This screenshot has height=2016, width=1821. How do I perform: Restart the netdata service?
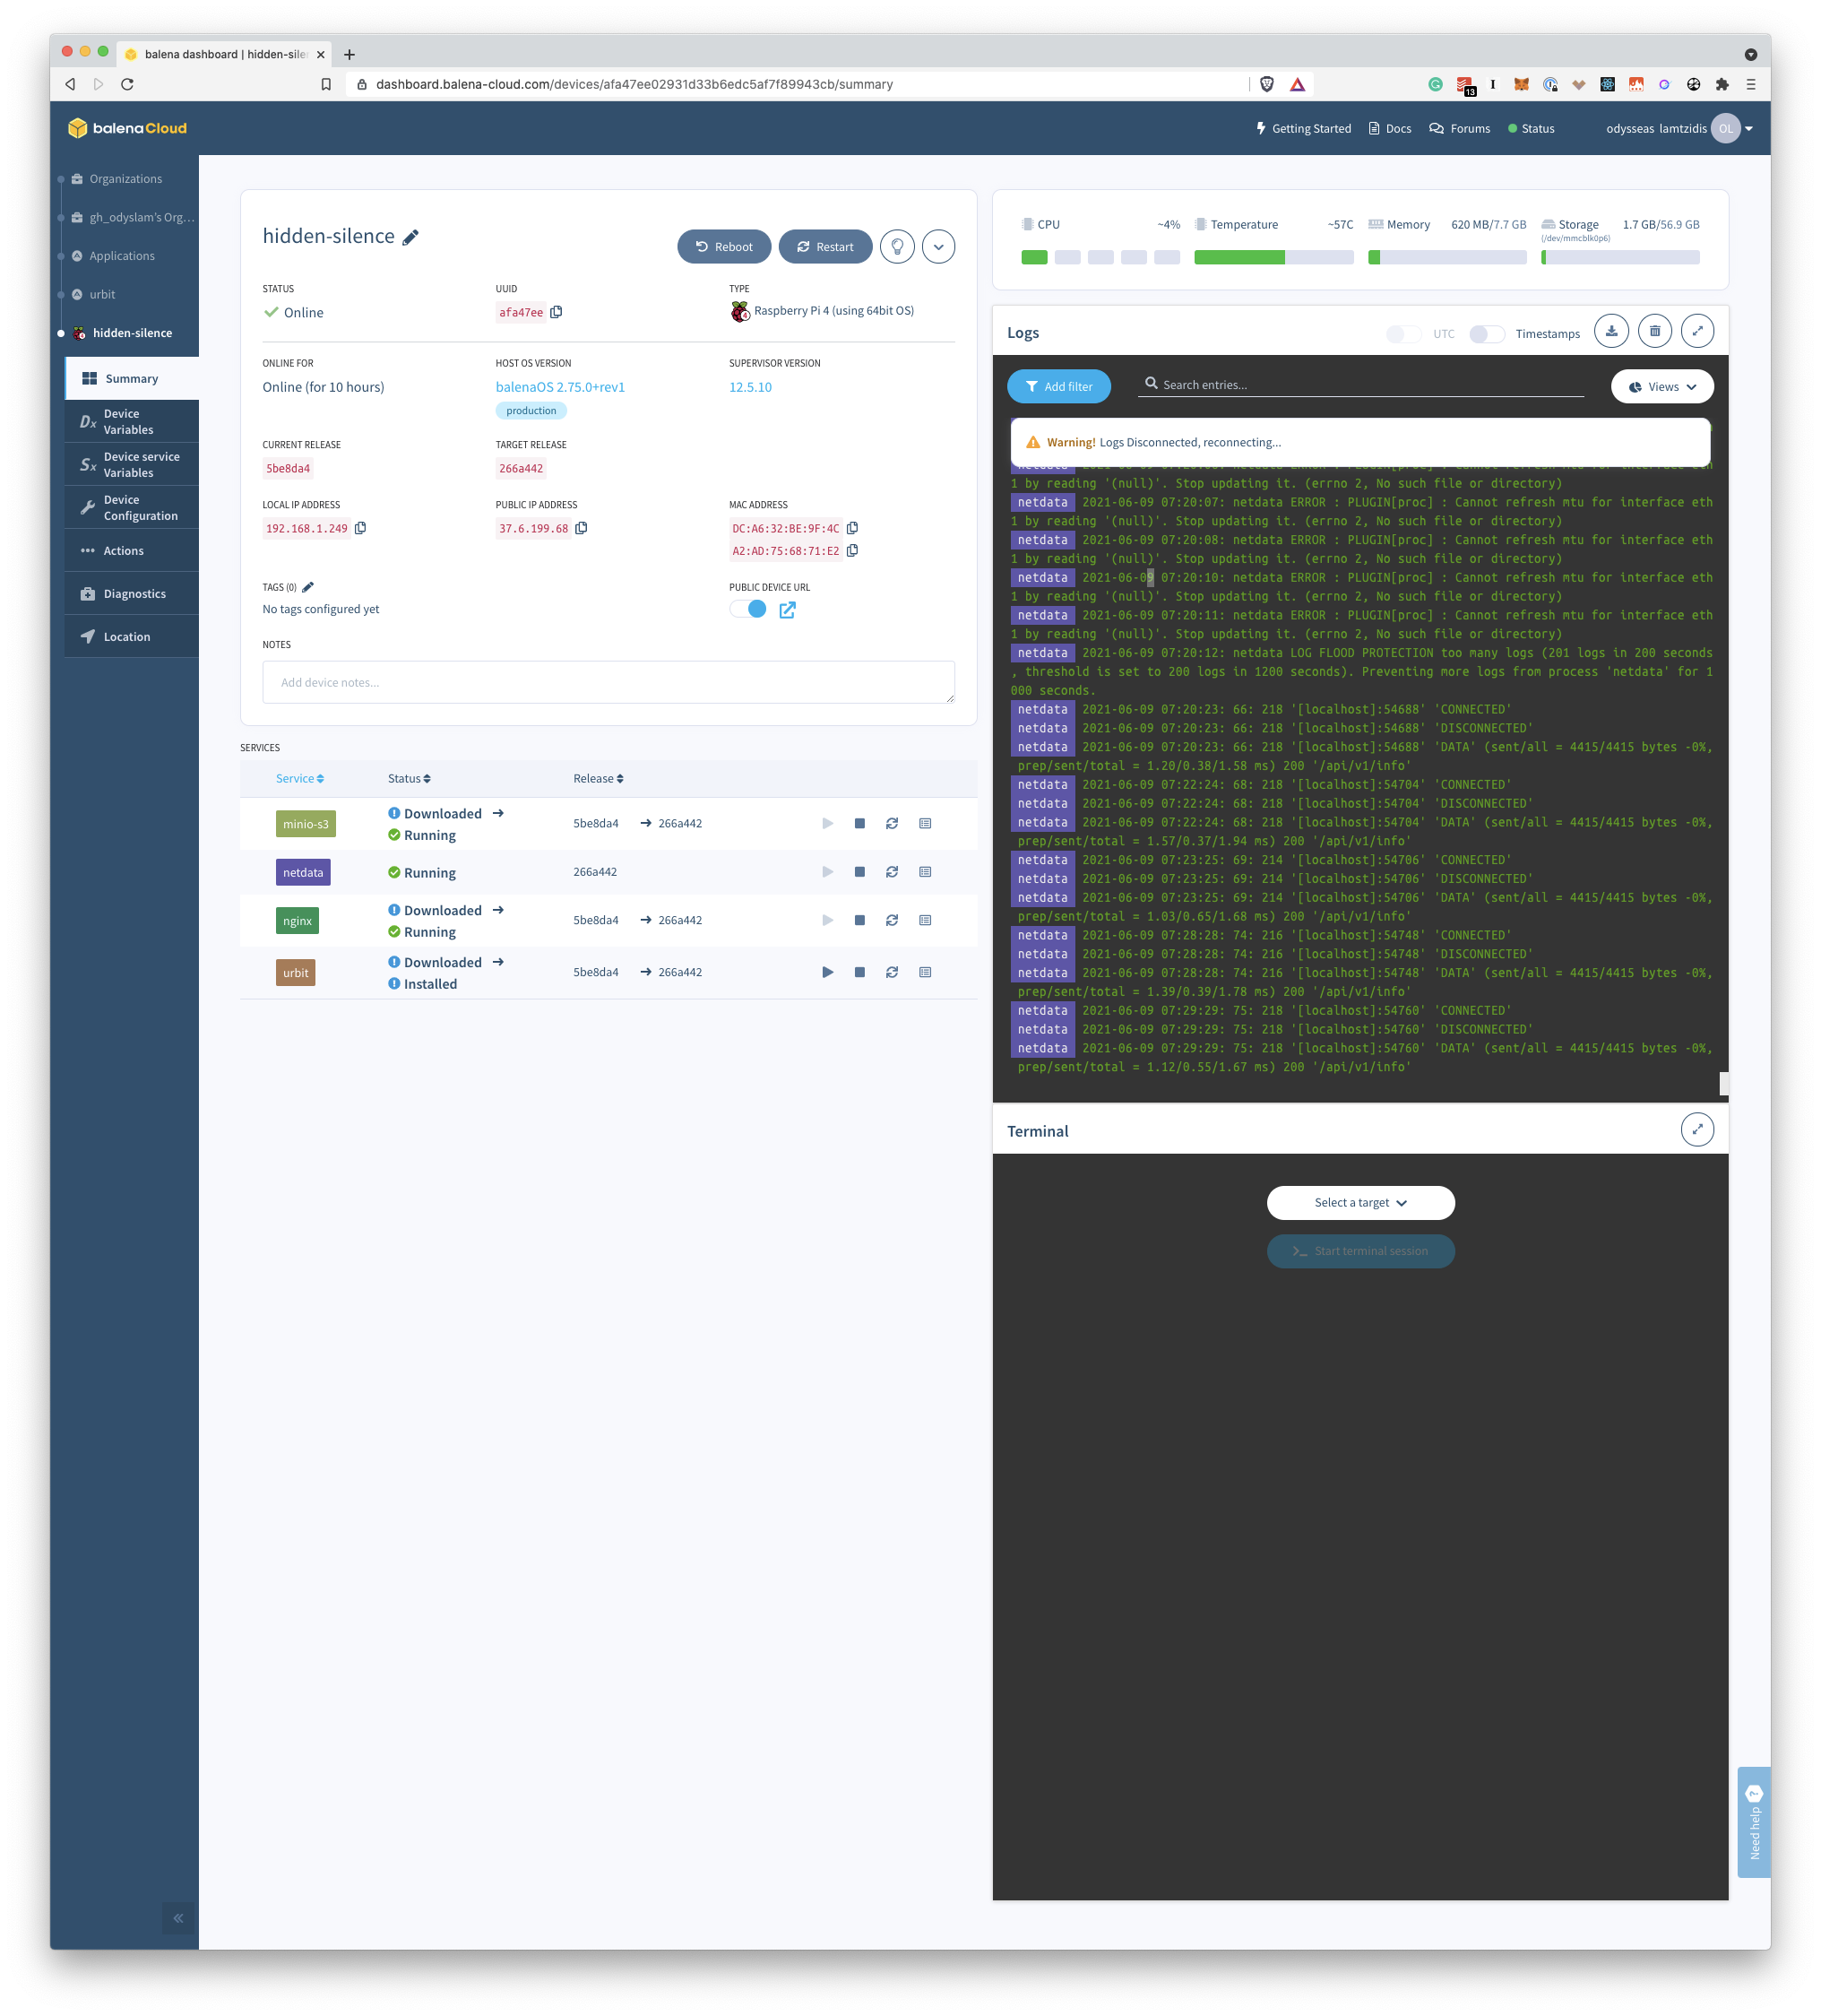[x=891, y=872]
